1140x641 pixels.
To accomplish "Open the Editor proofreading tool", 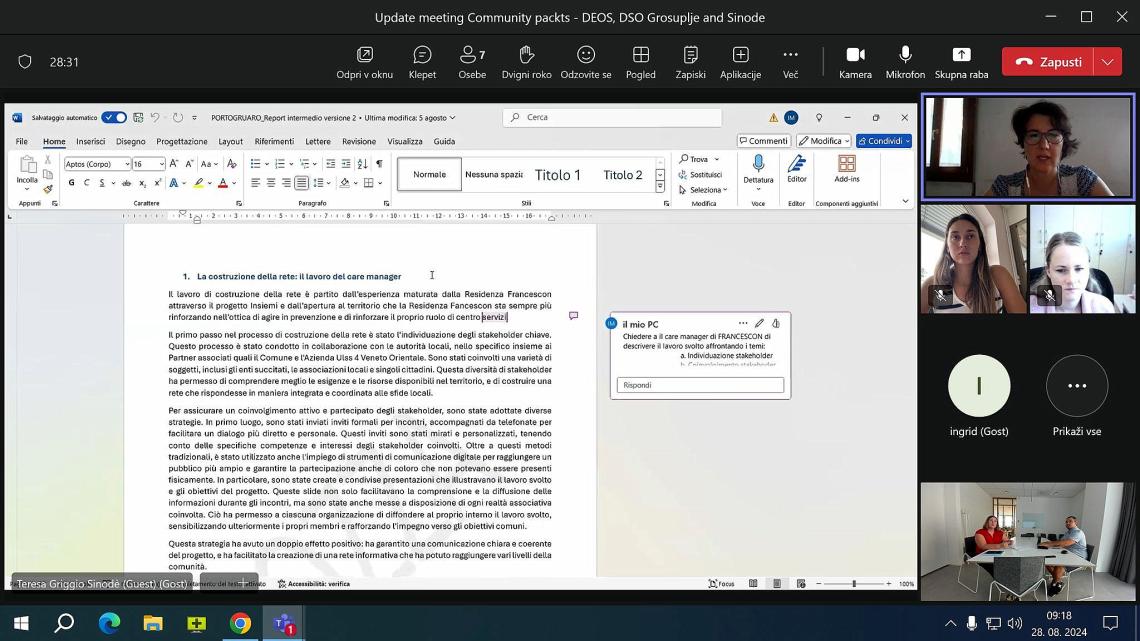I will tap(797, 169).
